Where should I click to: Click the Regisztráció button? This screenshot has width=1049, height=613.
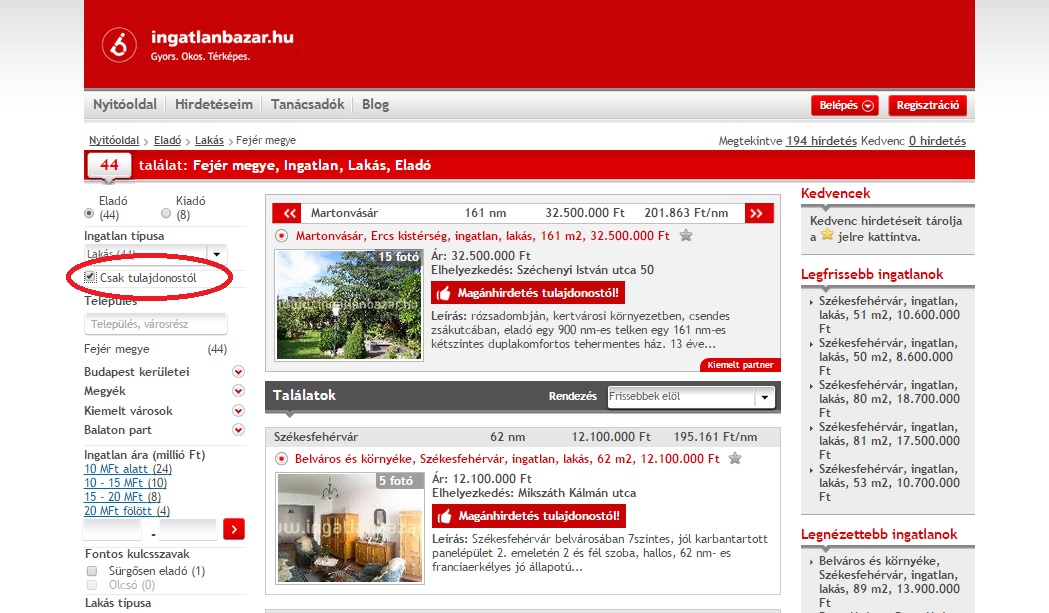[927, 105]
